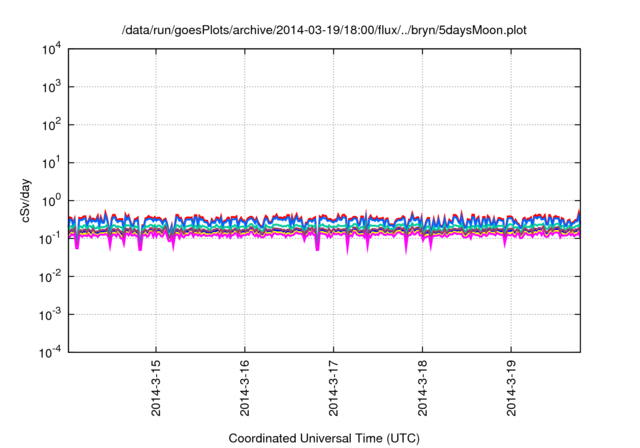The image size is (640, 448).
Task: Click the Coordinated Universal Time axis label
Action: click(325, 439)
